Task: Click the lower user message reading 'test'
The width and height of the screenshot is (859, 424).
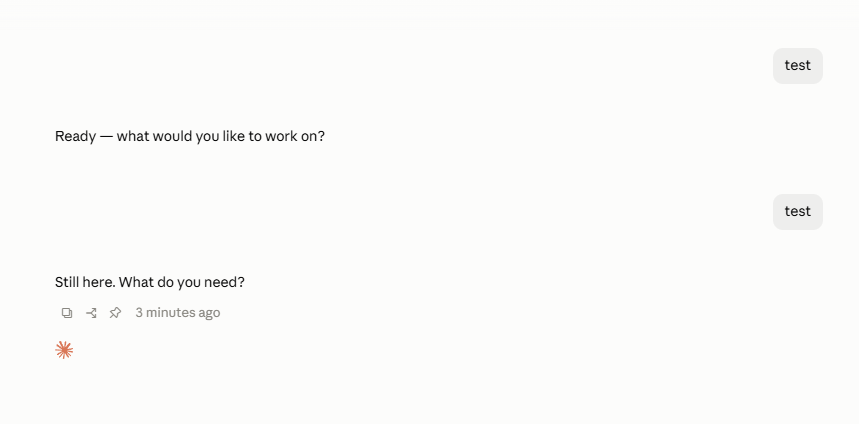Action: point(798,212)
